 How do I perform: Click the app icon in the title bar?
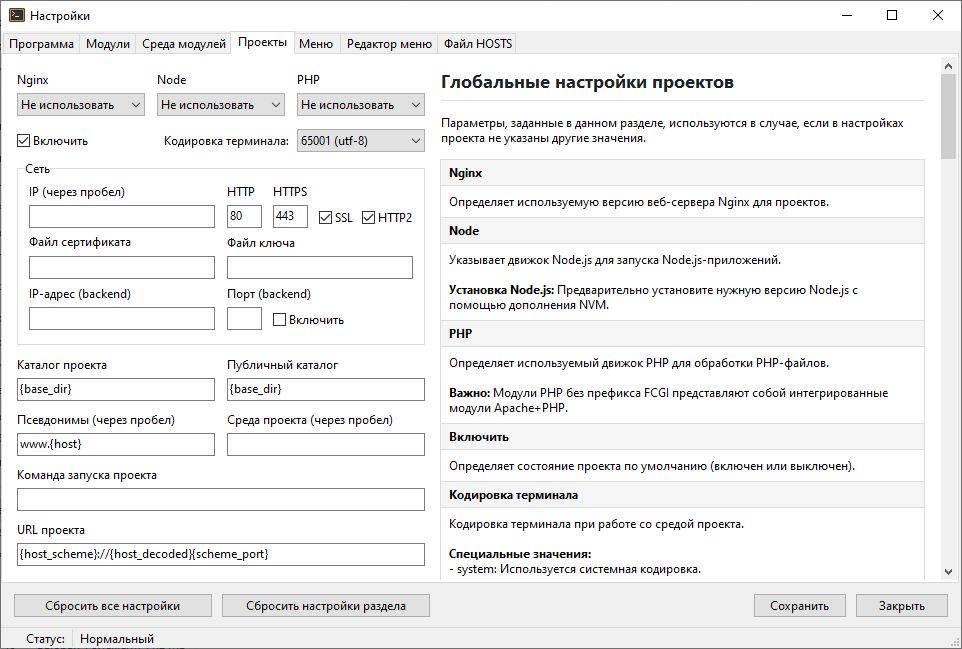click(x=15, y=15)
